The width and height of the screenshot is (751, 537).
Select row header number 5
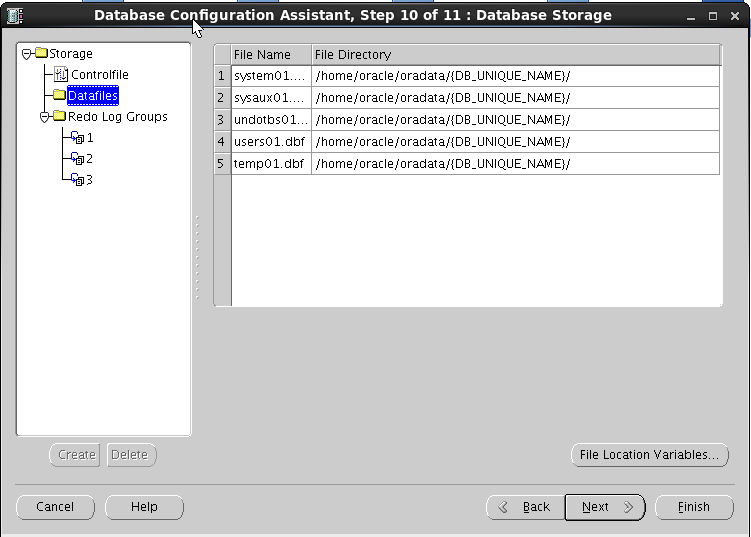coord(222,164)
